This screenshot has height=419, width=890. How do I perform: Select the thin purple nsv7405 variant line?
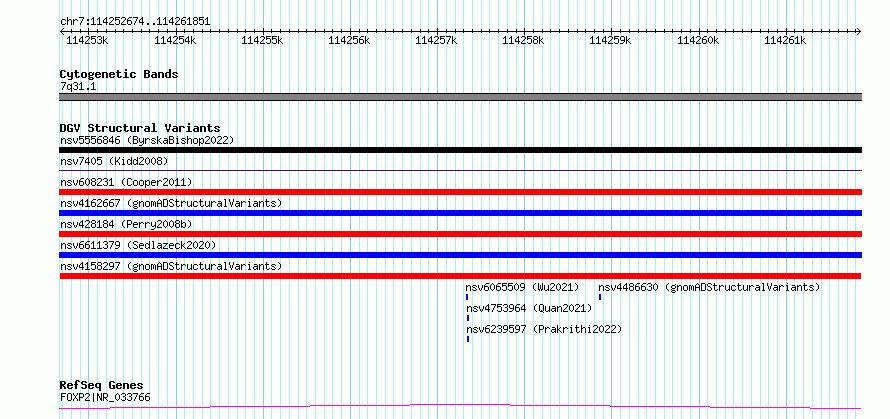(x=460, y=170)
